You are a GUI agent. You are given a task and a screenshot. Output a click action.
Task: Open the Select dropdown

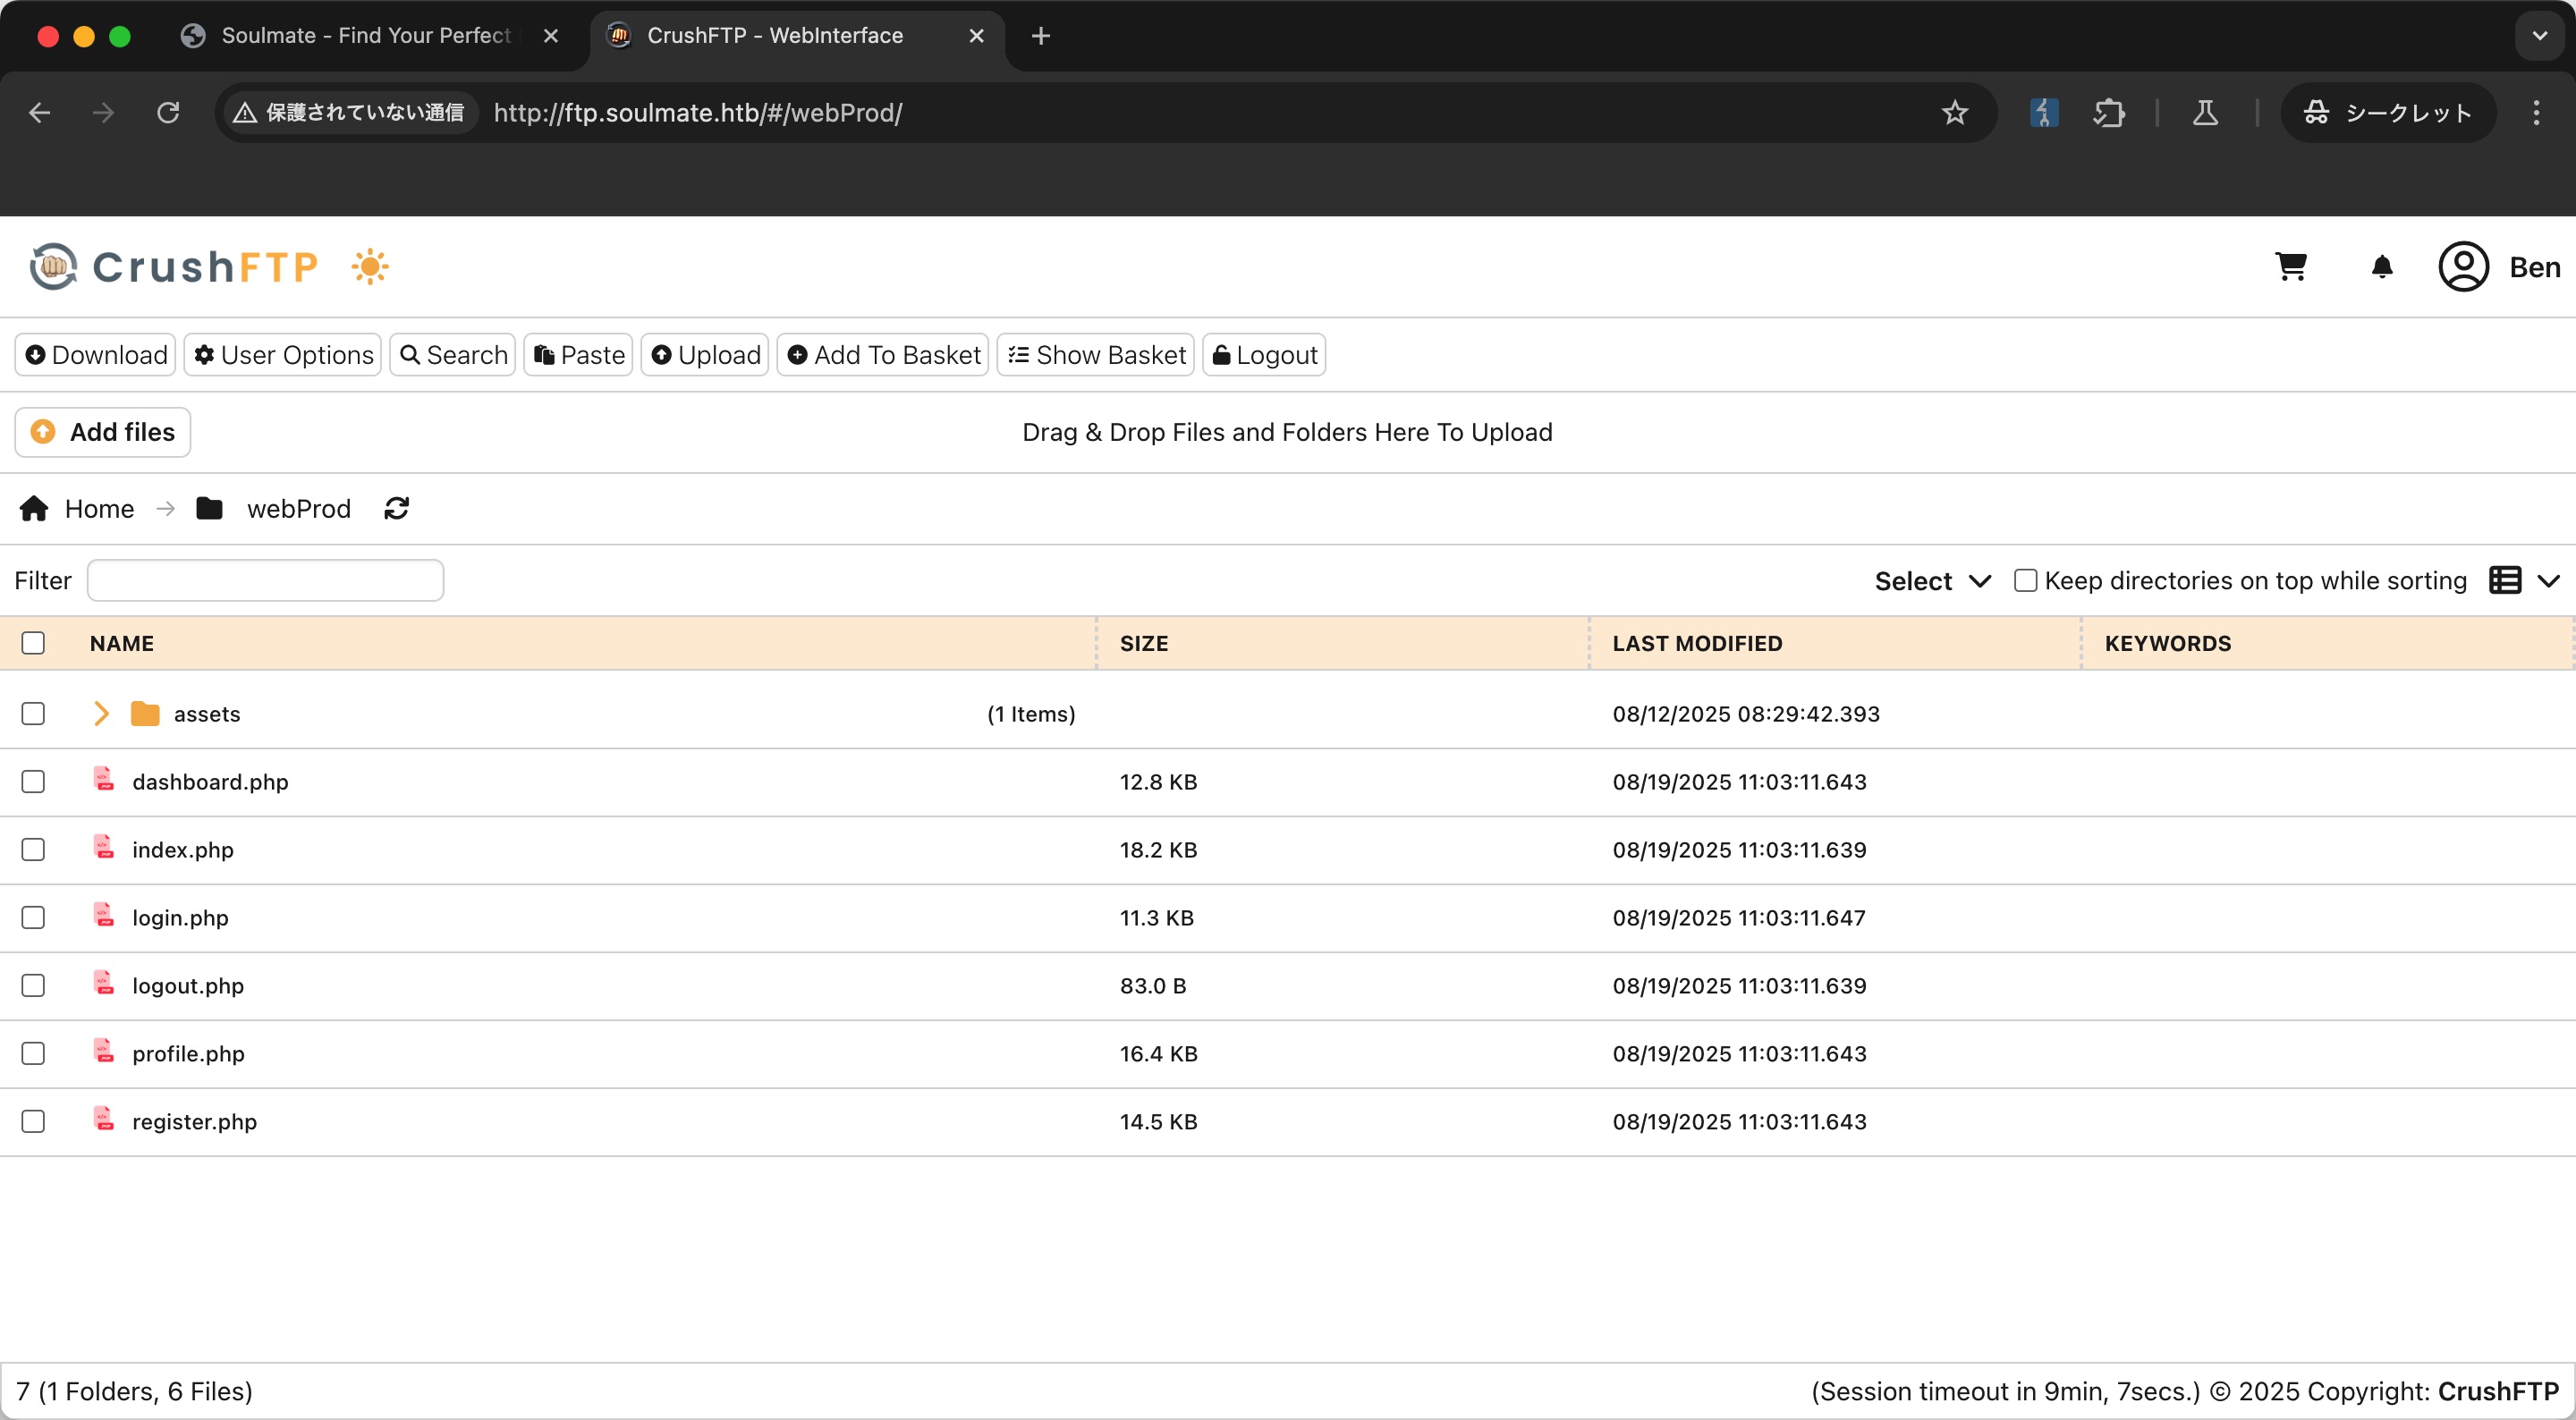coord(1932,581)
